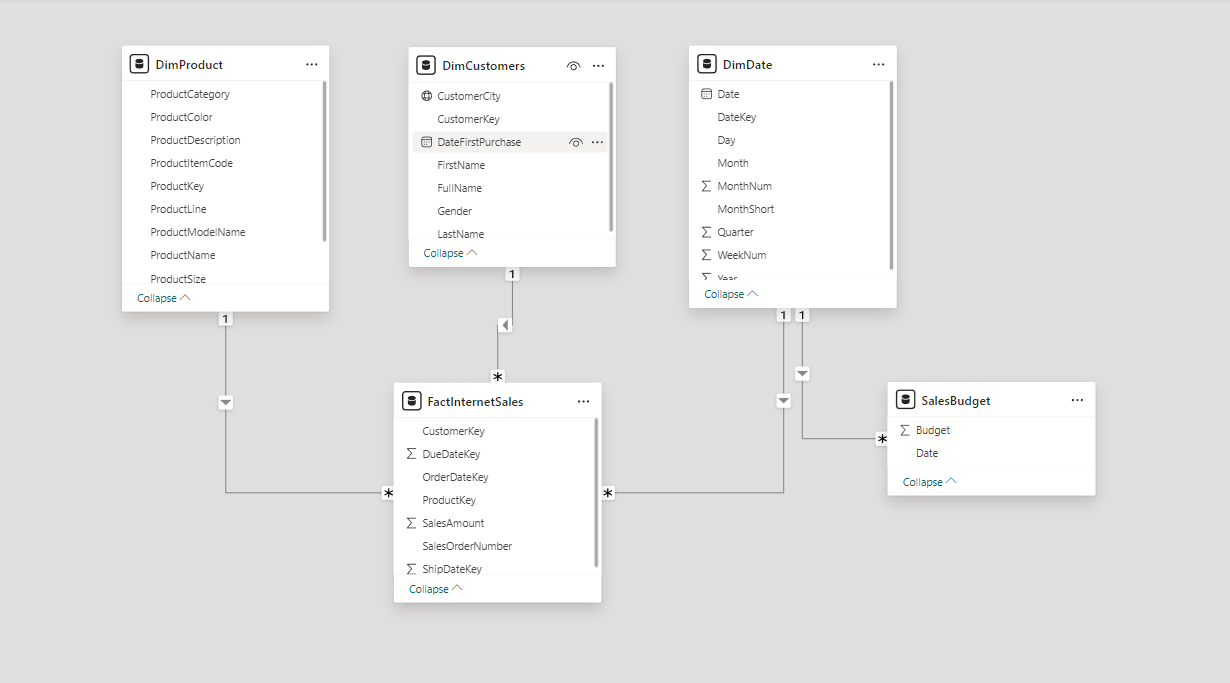Image resolution: width=1230 pixels, height=683 pixels.
Task: Click the DimCustomers table database icon
Action: click(426, 65)
